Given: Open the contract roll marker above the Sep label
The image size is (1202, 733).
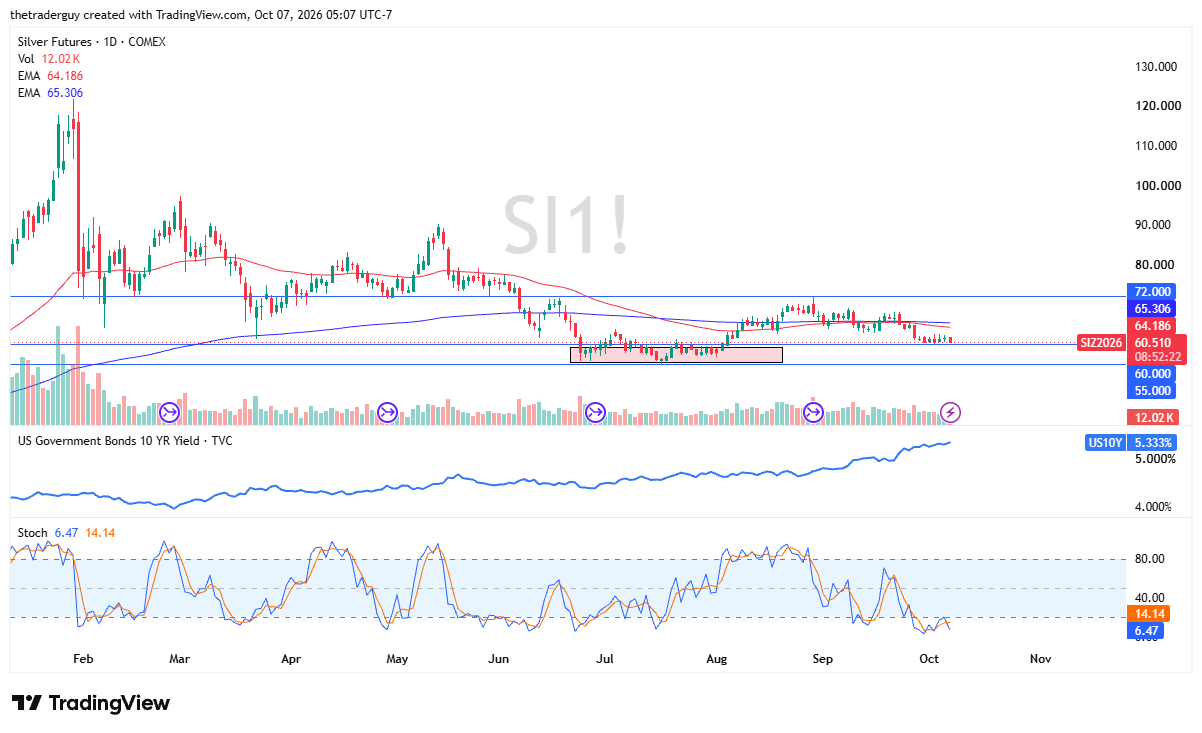Looking at the screenshot, I should [814, 412].
